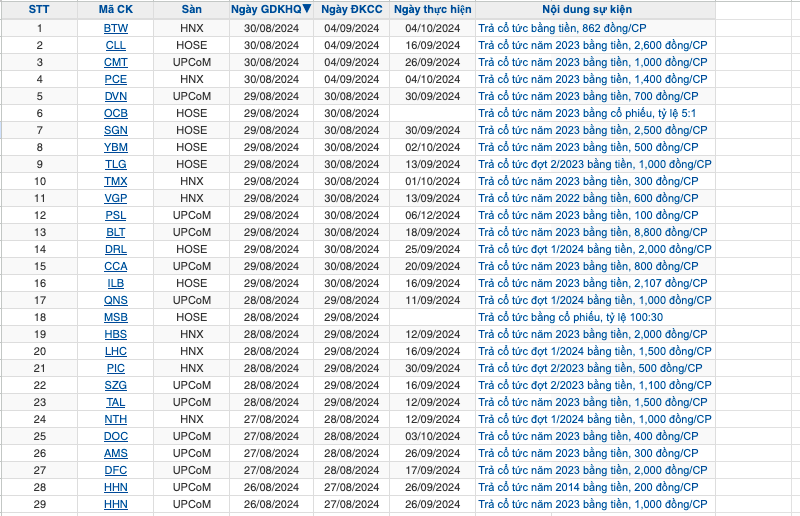Open the MSB stock code link

point(116,317)
